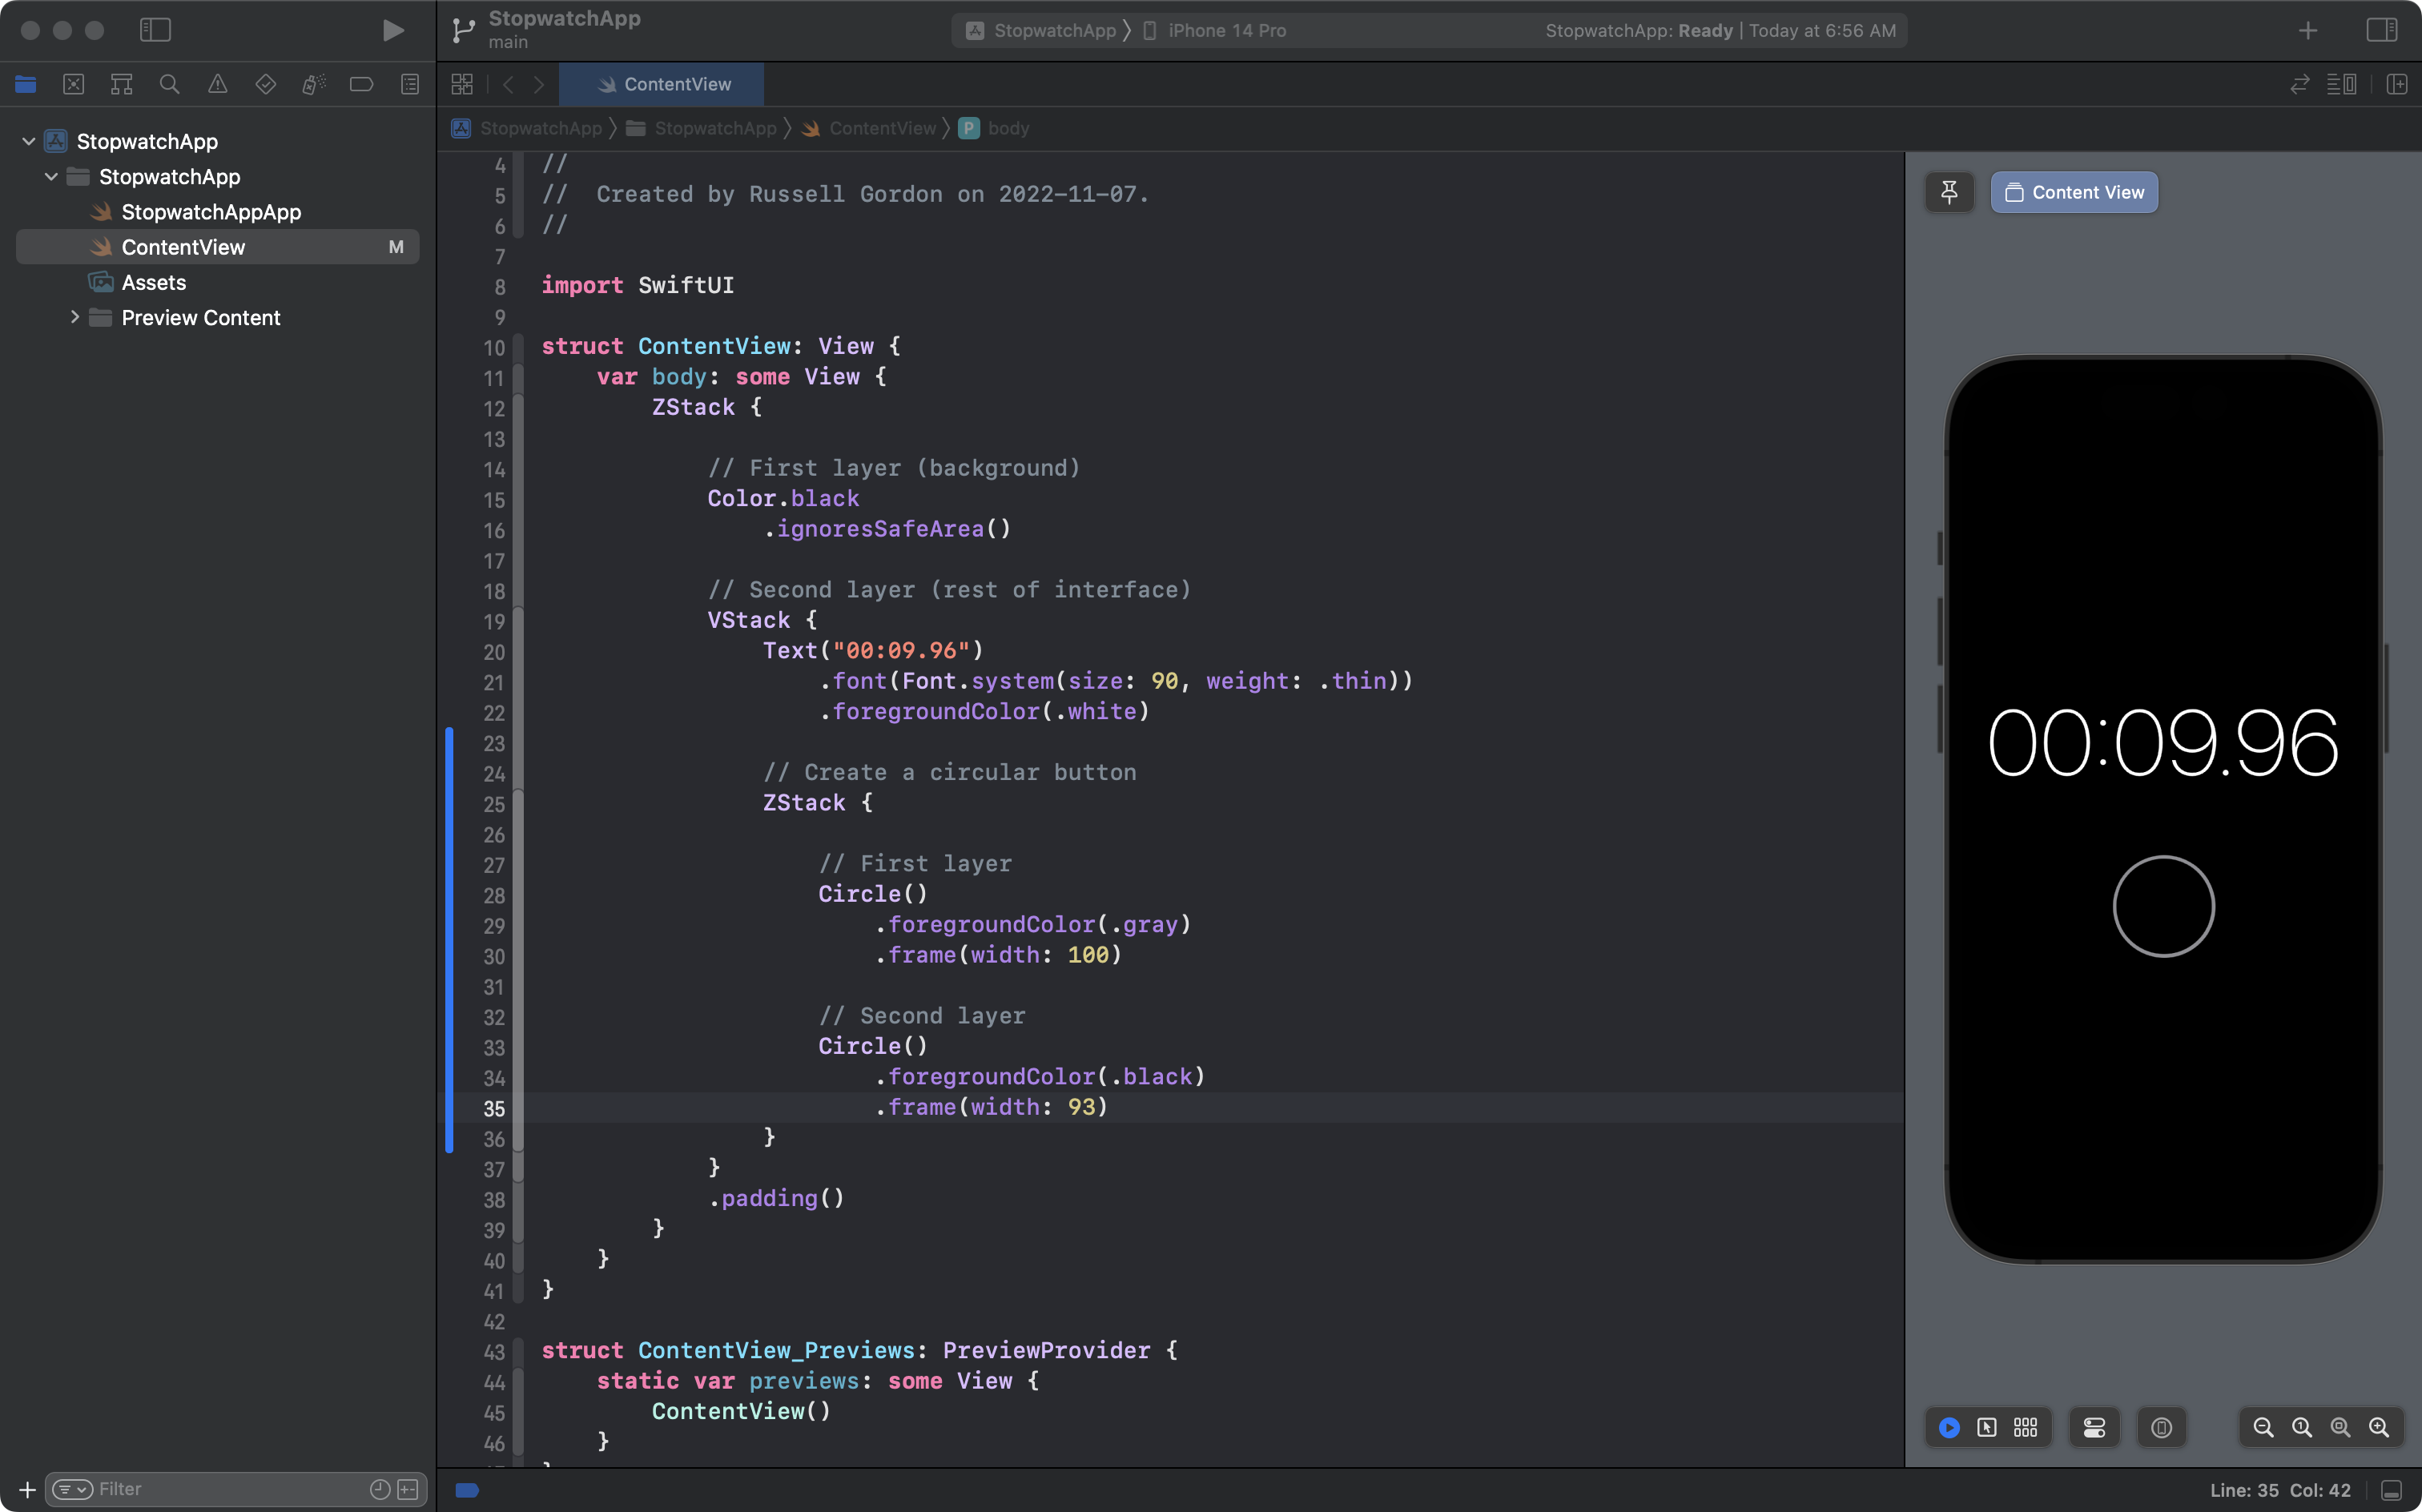Viewport: 2422px width, 1512px height.
Task: Open the Find navigator magnifier icon
Action: [x=169, y=84]
